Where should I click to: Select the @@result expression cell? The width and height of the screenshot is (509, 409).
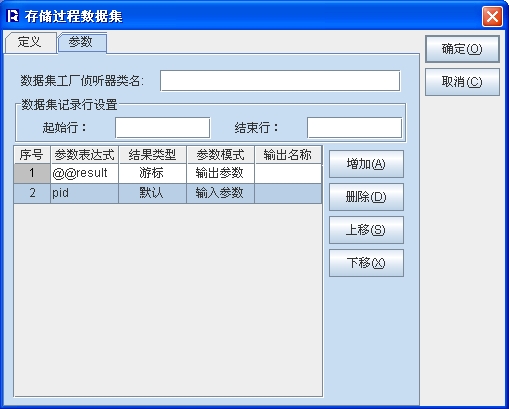point(85,173)
